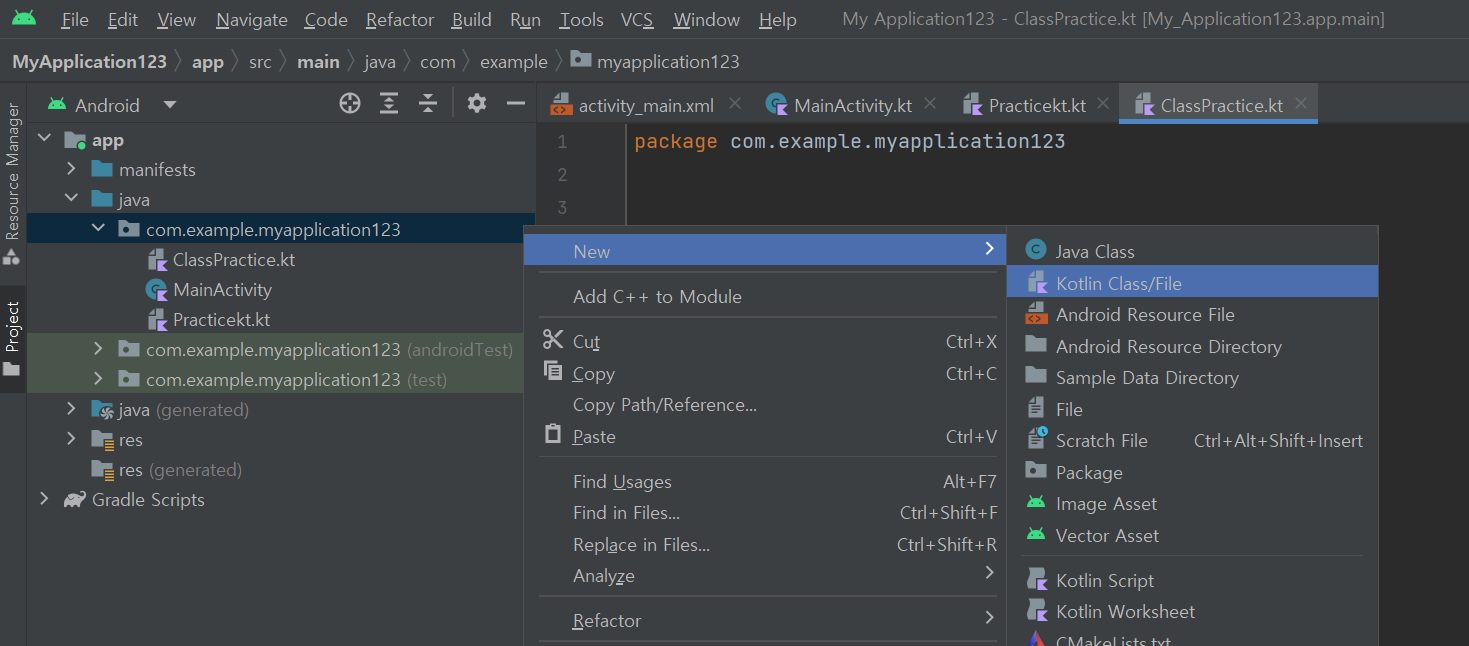Choose Image Asset in submenu
This screenshot has height=646, width=1469.
[x=1192, y=503]
